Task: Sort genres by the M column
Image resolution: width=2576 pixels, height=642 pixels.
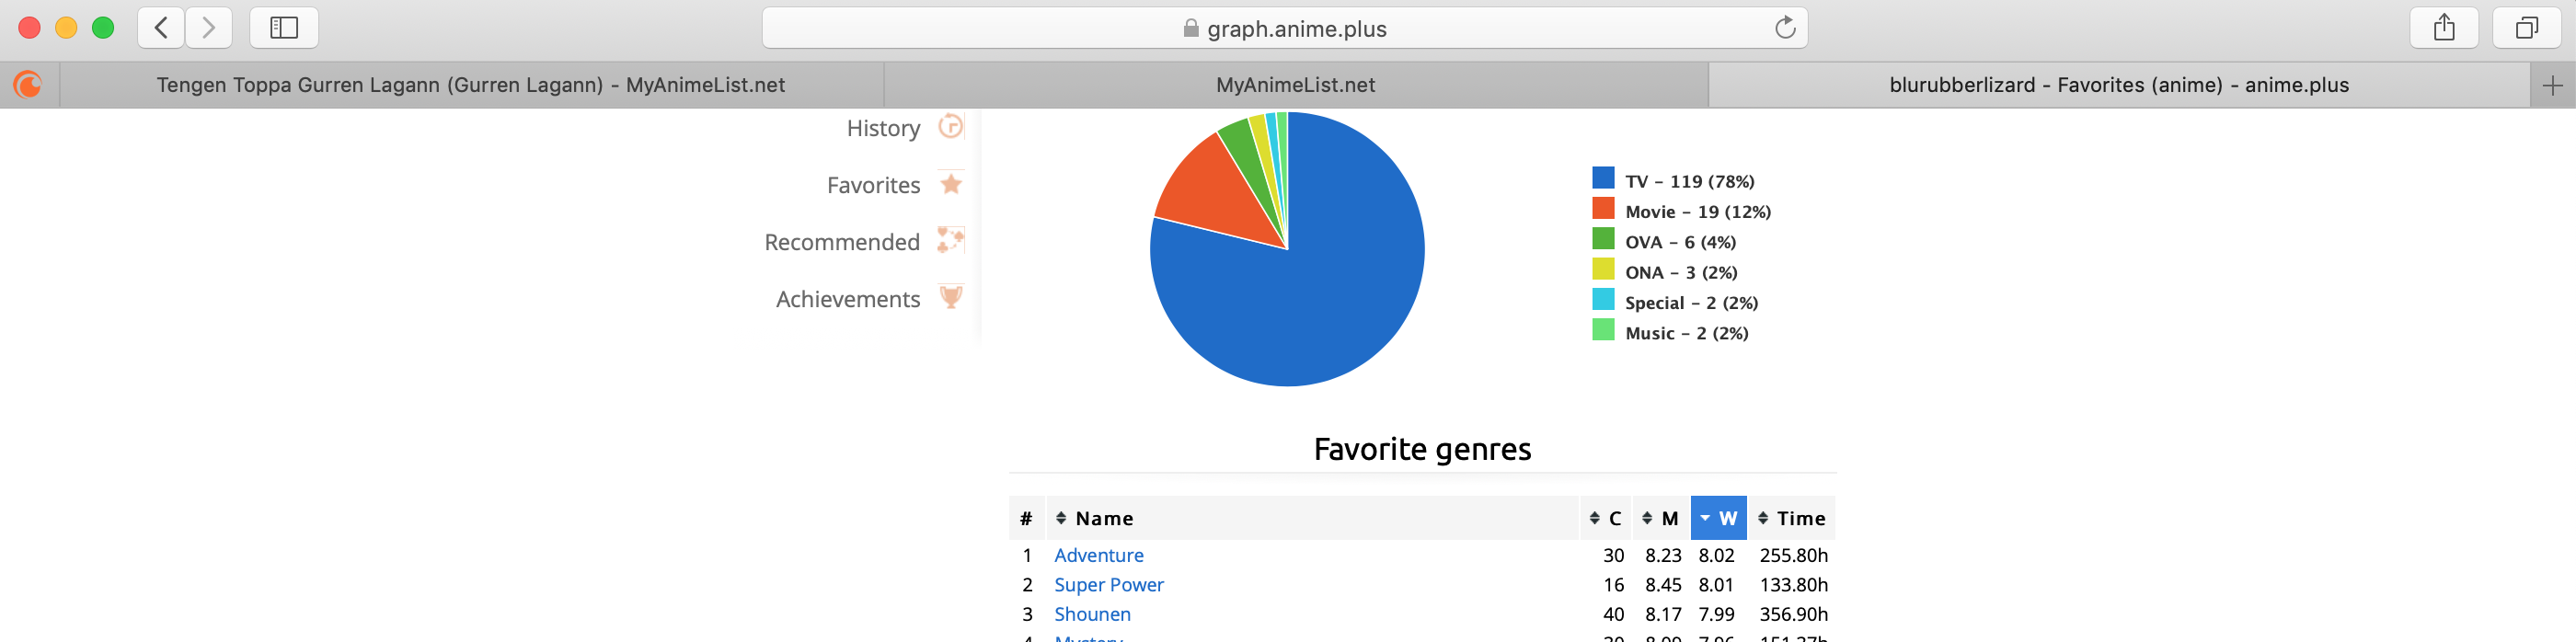Action: pyautogui.click(x=1661, y=518)
